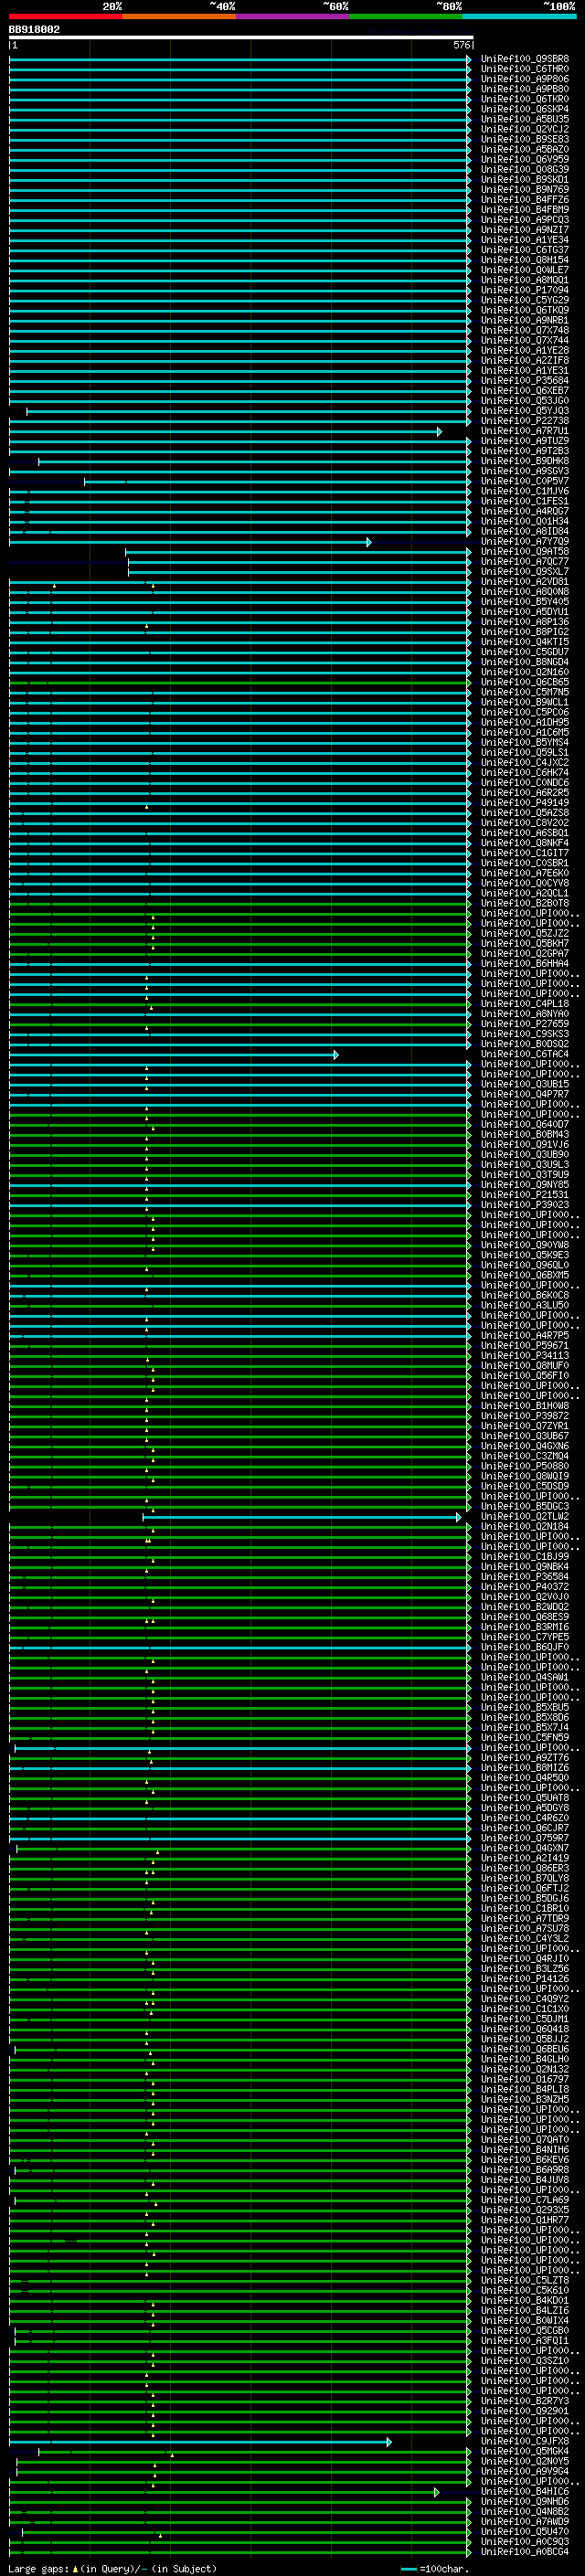Click the cyan ~100% identity legend segment
This screenshot has width=585, height=2576.
coord(519,16)
